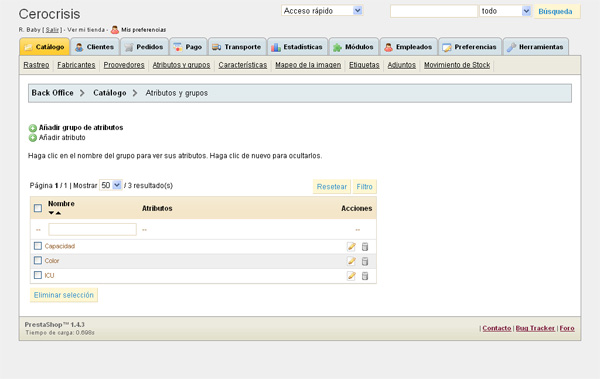The image size is (600, 379).
Task: Tick the select-all checkbox in table header
Action: coord(38,208)
